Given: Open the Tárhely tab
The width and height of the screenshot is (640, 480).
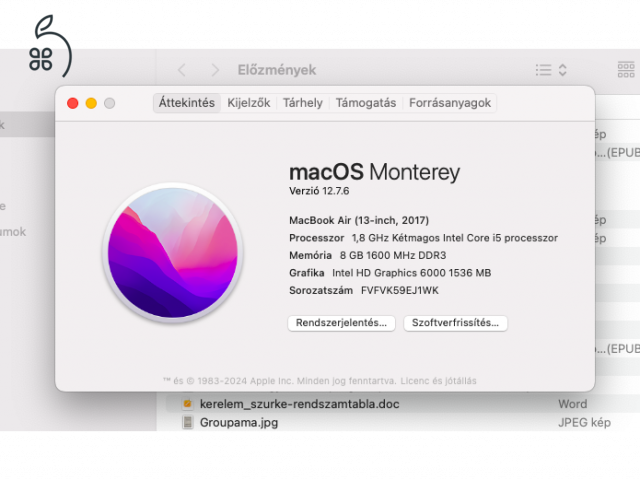Looking at the screenshot, I should coord(303,103).
